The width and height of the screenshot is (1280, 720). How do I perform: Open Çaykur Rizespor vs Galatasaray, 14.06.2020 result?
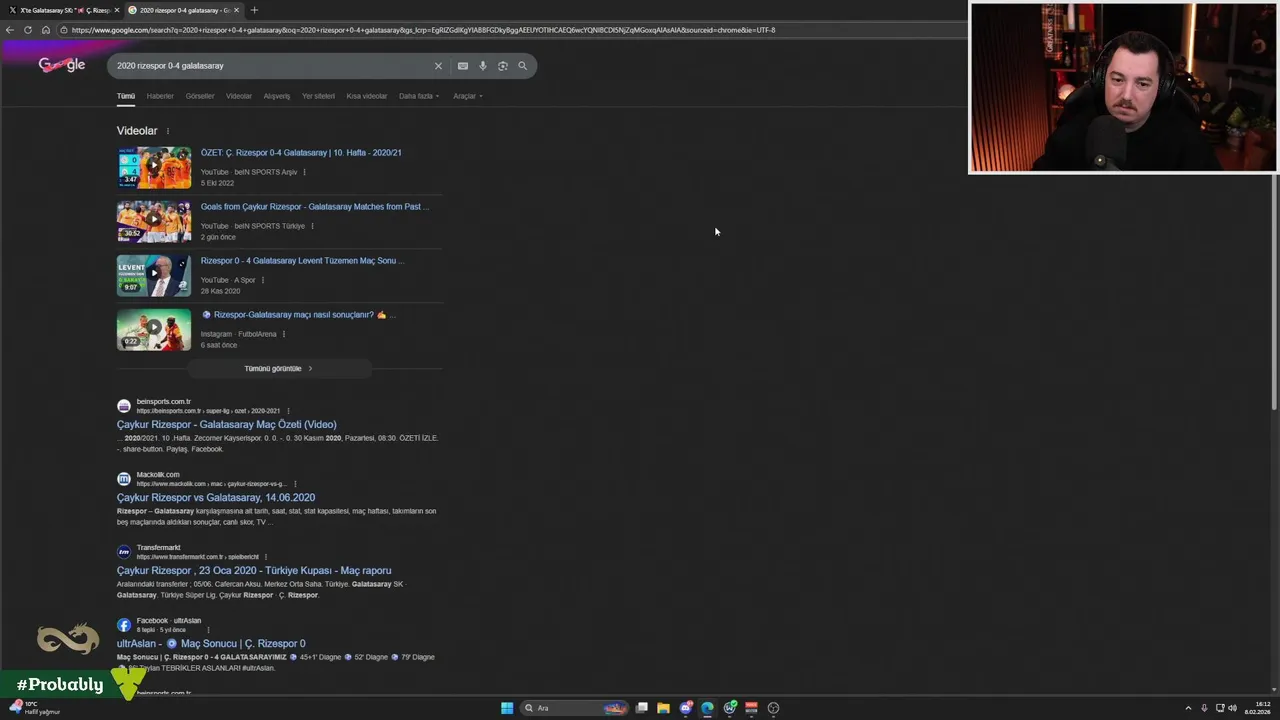click(216, 498)
